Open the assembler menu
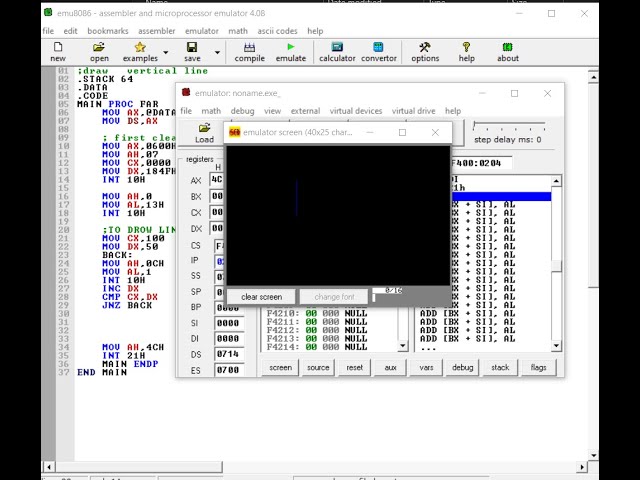Screen dimensions: 640x480 (156, 31)
